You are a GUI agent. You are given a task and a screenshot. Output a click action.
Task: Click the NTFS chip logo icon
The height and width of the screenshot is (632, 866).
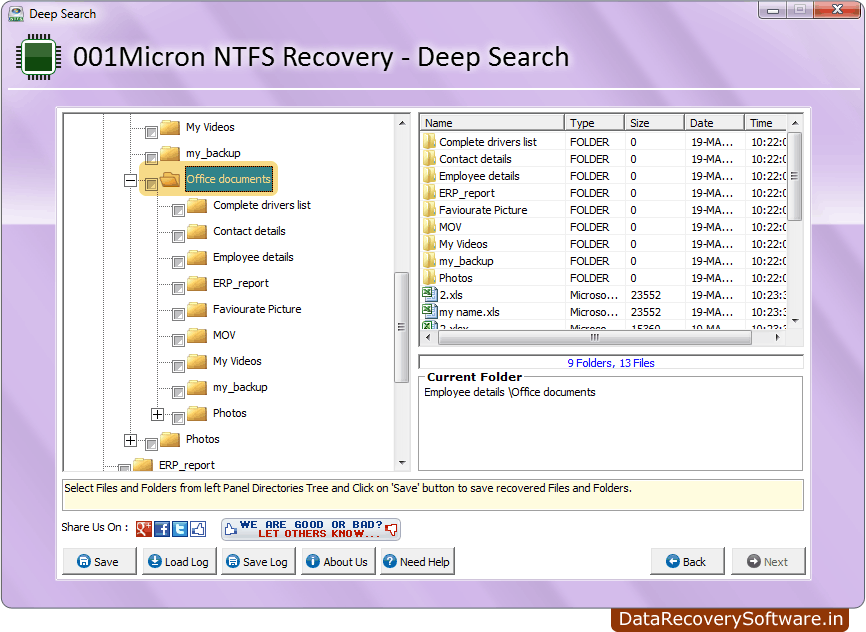click(x=38, y=57)
